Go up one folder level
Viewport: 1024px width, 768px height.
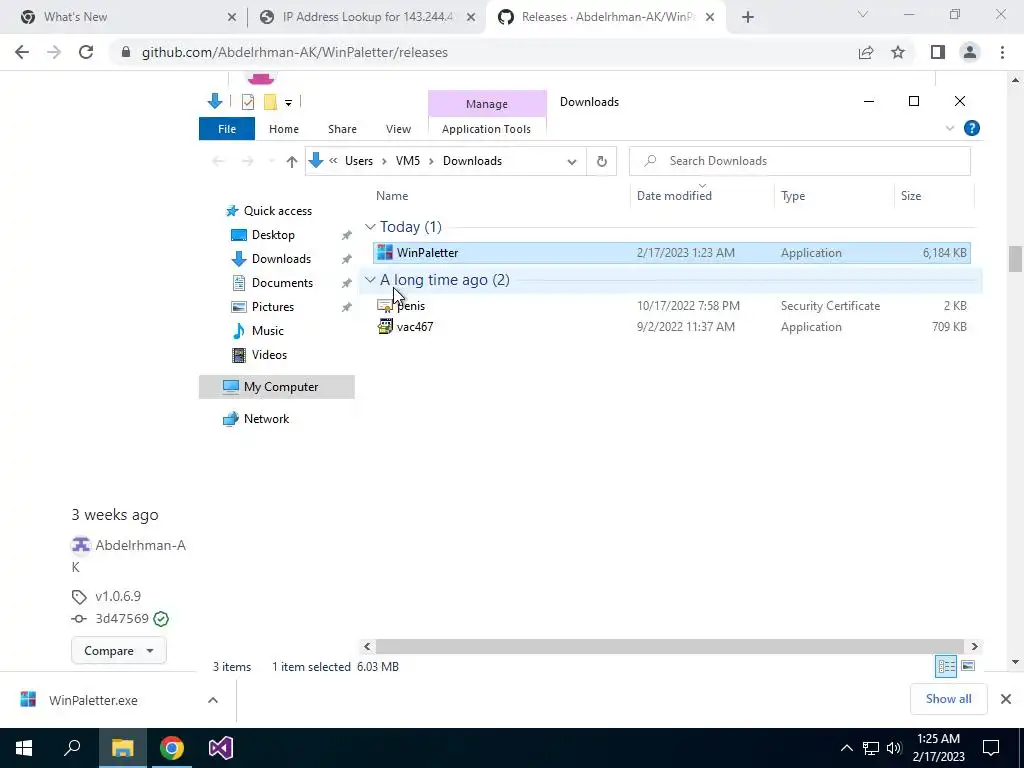pos(291,161)
